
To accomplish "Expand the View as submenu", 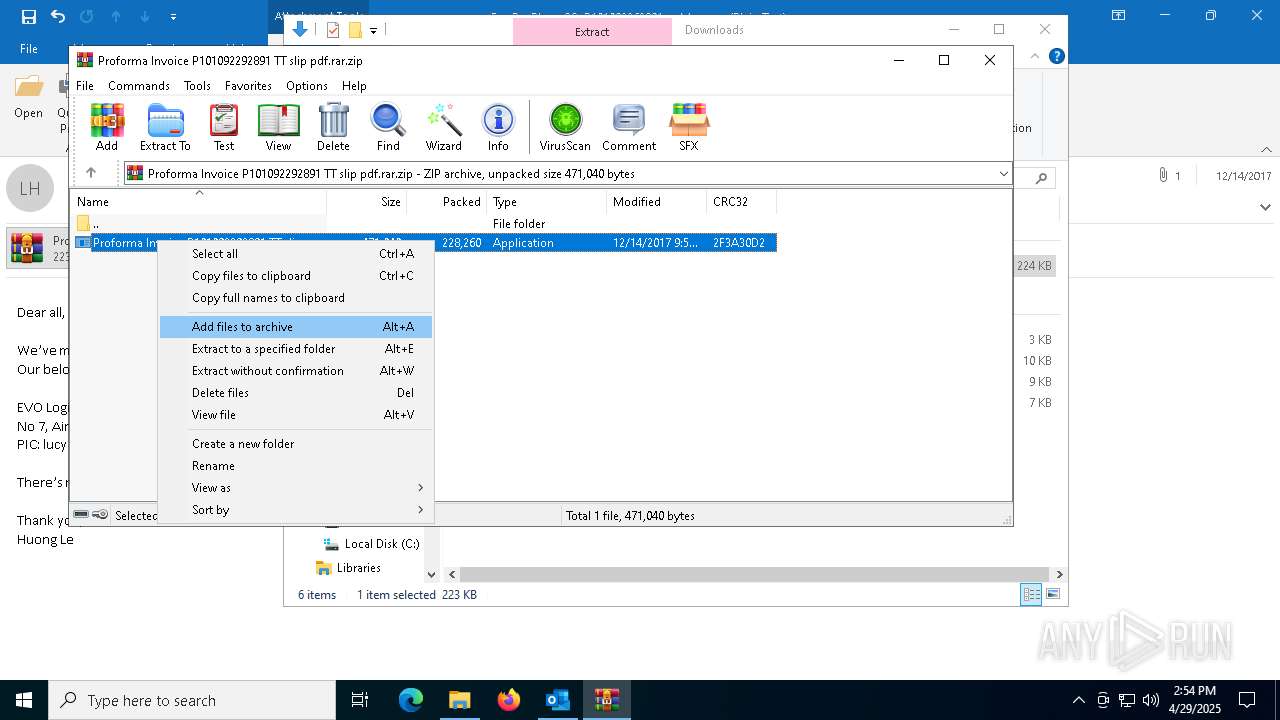I will tap(296, 488).
